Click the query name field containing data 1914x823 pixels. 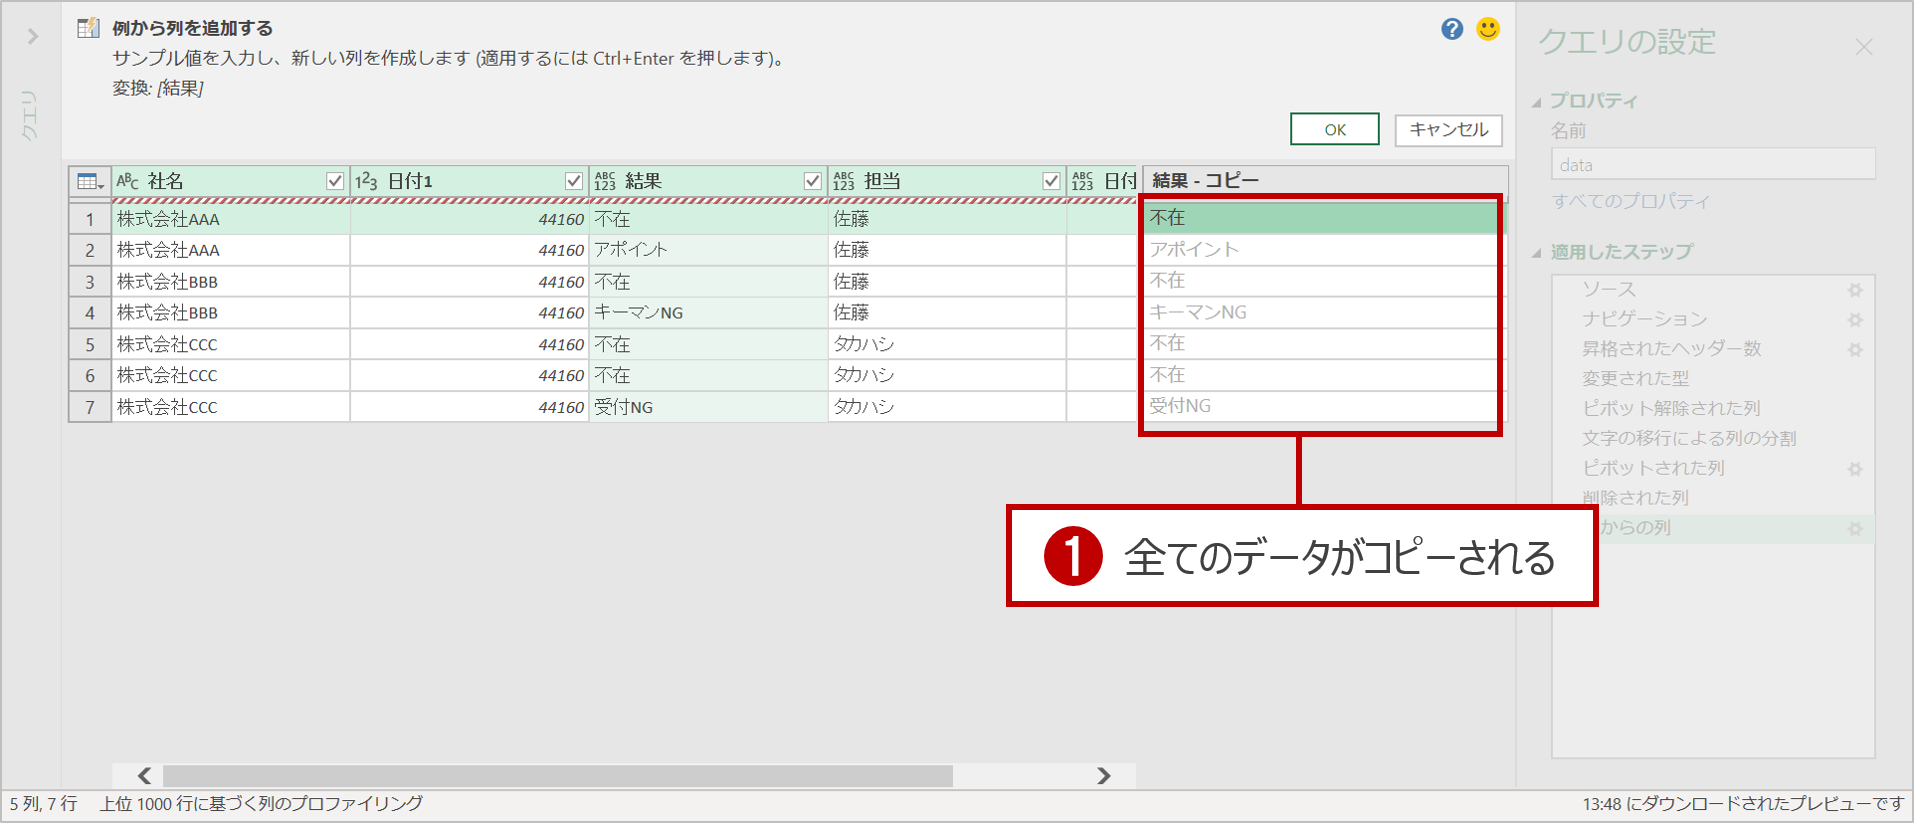1713,165
